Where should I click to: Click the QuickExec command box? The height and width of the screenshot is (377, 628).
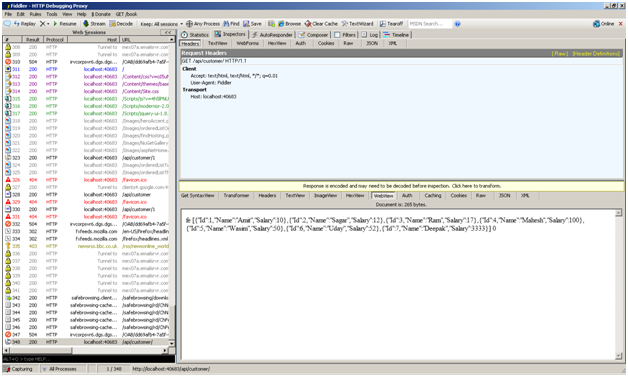(x=89, y=359)
